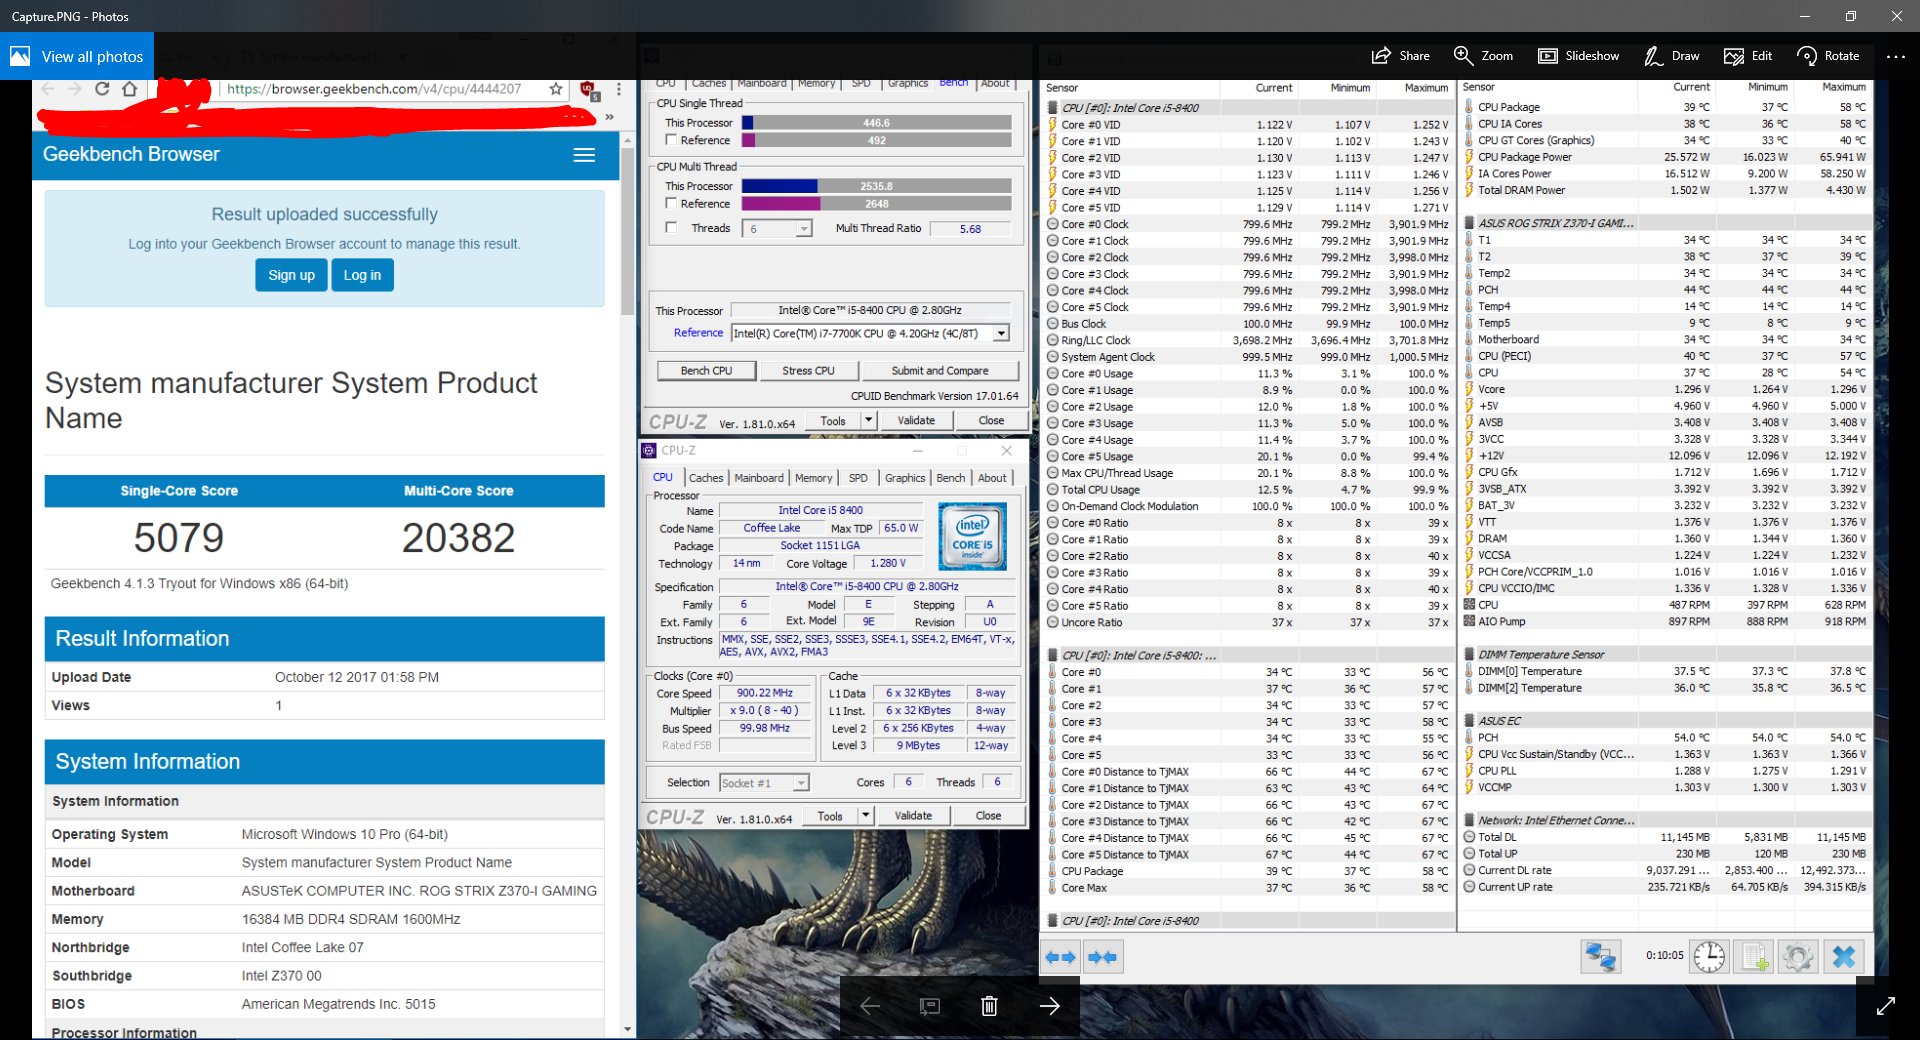The width and height of the screenshot is (1920, 1040).
Task: Tick the Reference checkbox under CPU Multi Thread
Action: (x=672, y=203)
